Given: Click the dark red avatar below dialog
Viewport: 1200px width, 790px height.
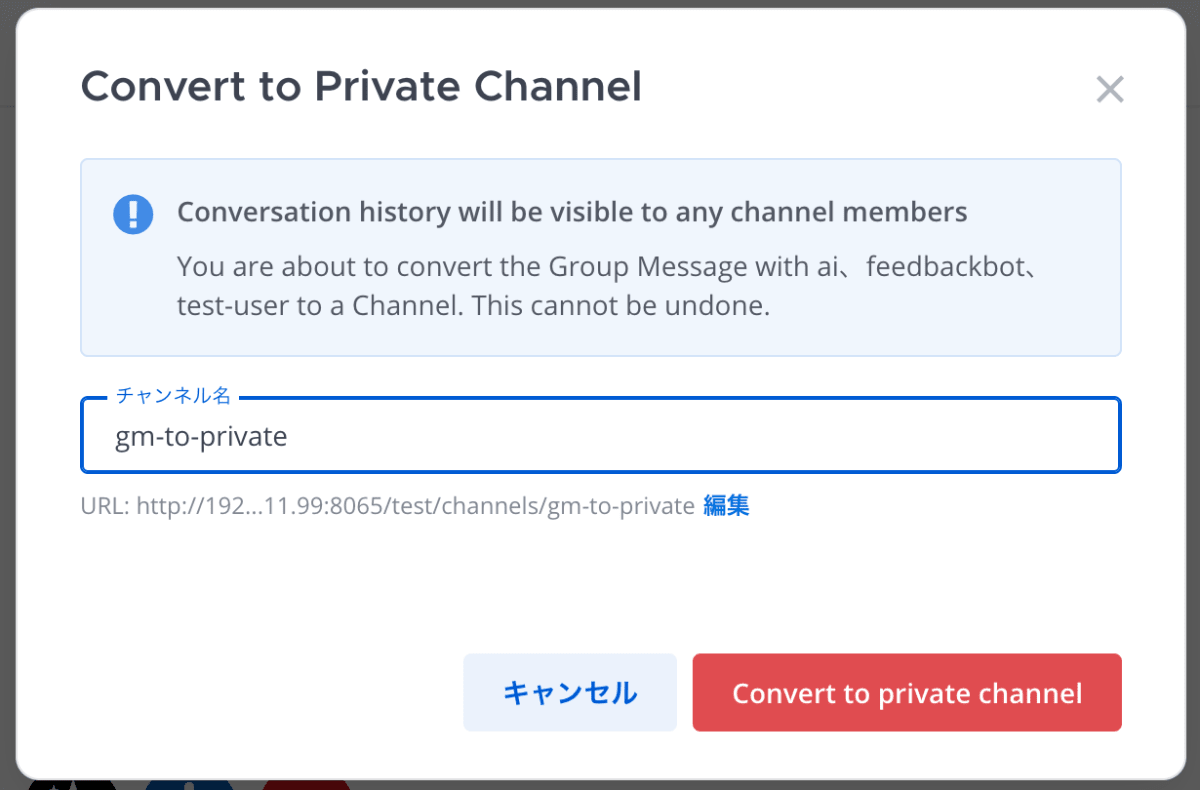Looking at the screenshot, I should click(x=306, y=784).
